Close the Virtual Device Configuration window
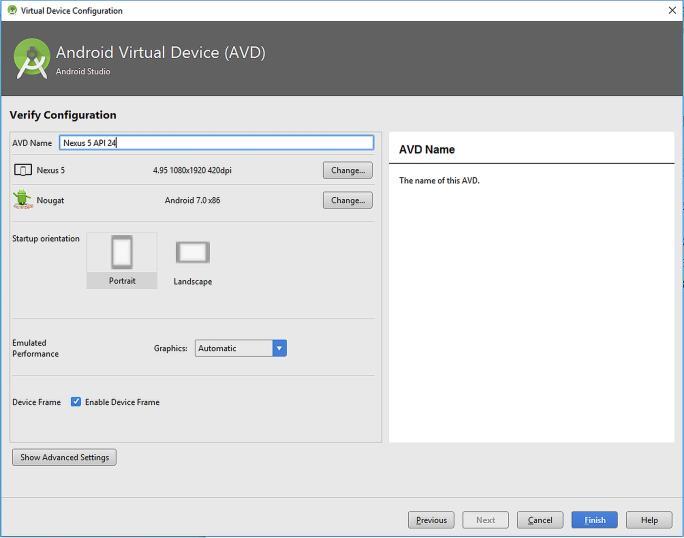Image resolution: width=684 pixels, height=538 pixels. (672, 10)
